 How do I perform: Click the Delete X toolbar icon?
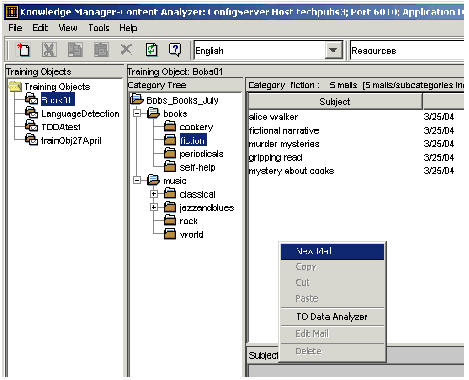click(126, 50)
